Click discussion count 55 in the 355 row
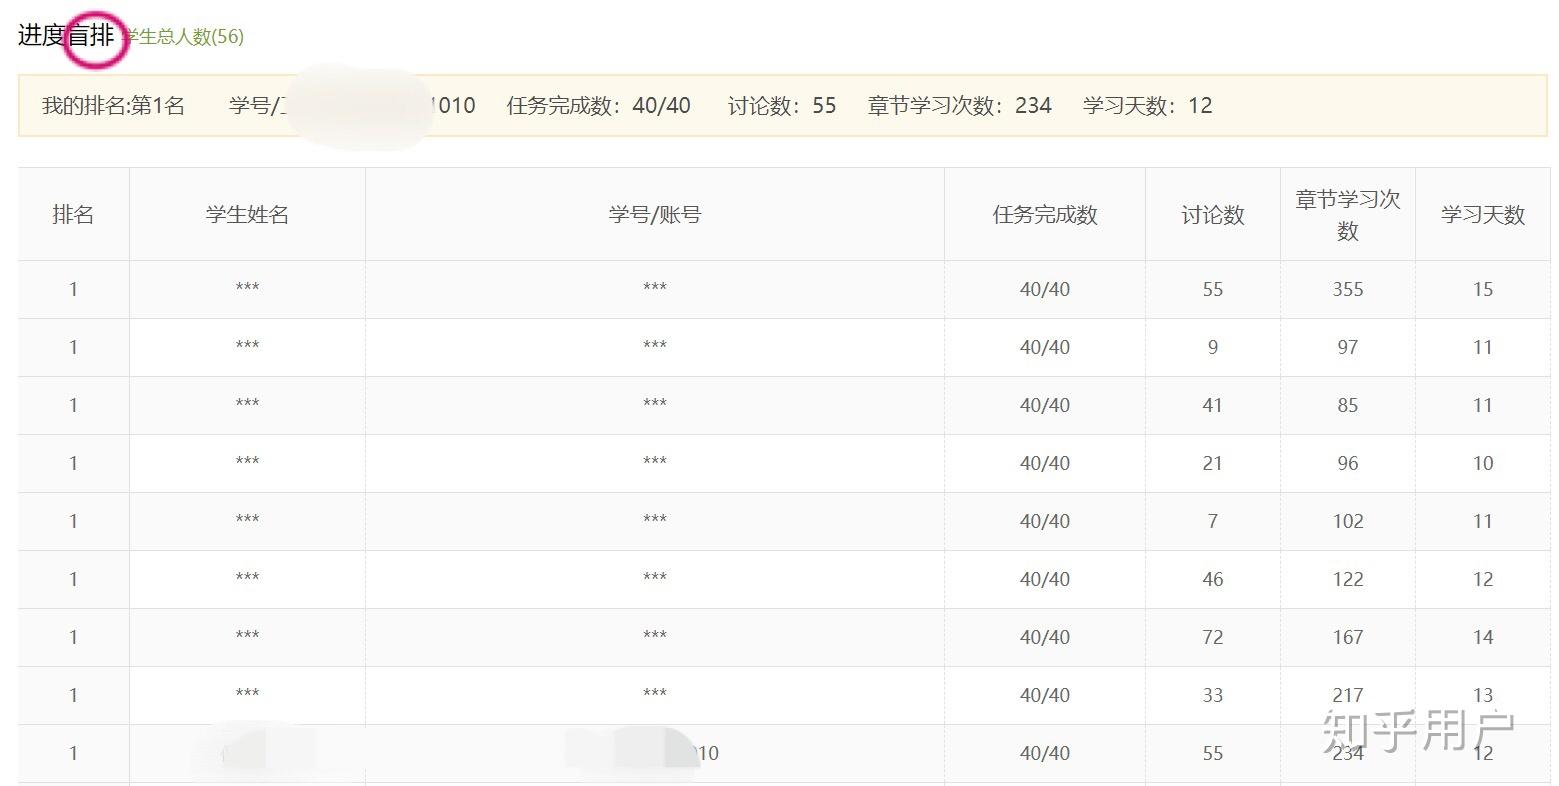Viewport: 1559px width, 786px height. [1212, 289]
